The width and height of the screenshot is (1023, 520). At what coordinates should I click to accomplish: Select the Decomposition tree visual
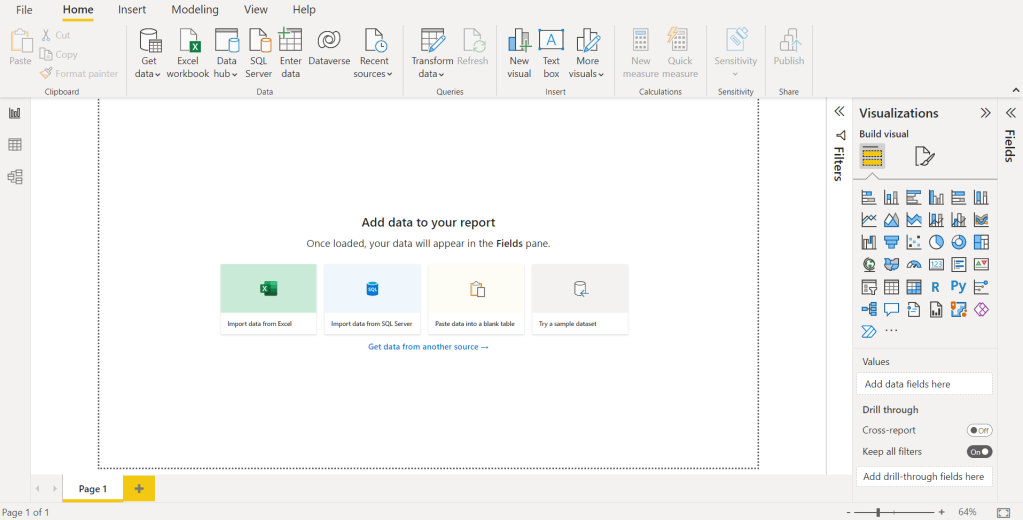point(868,309)
